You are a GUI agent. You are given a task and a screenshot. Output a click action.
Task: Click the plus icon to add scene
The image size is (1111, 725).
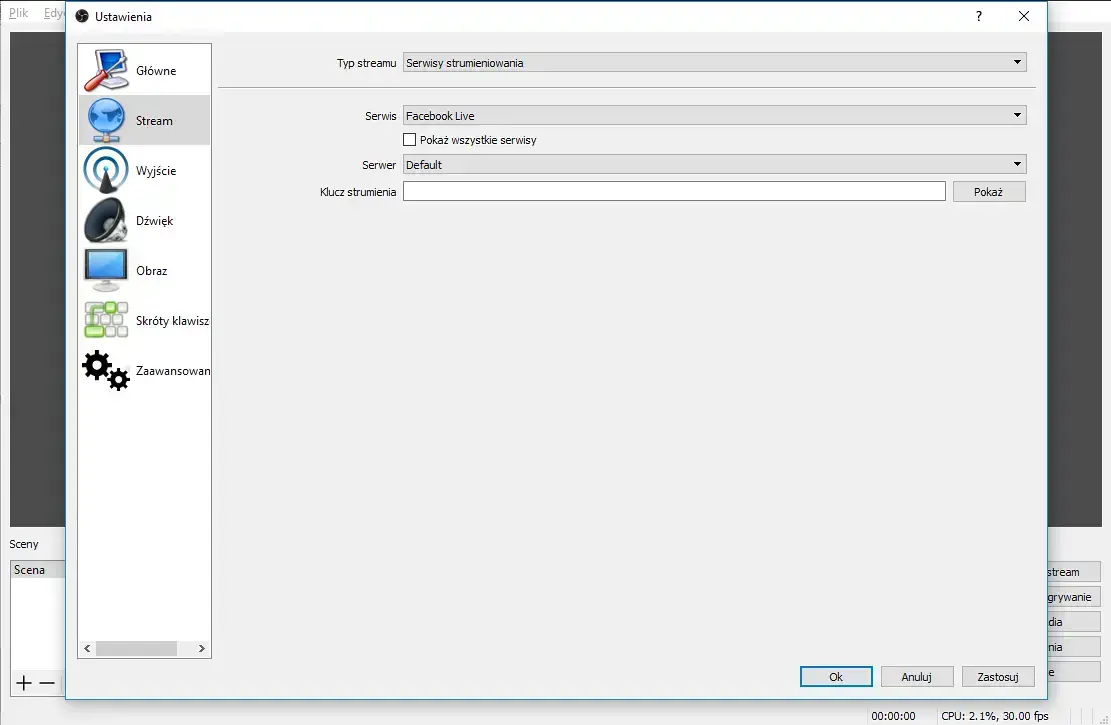point(24,684)
